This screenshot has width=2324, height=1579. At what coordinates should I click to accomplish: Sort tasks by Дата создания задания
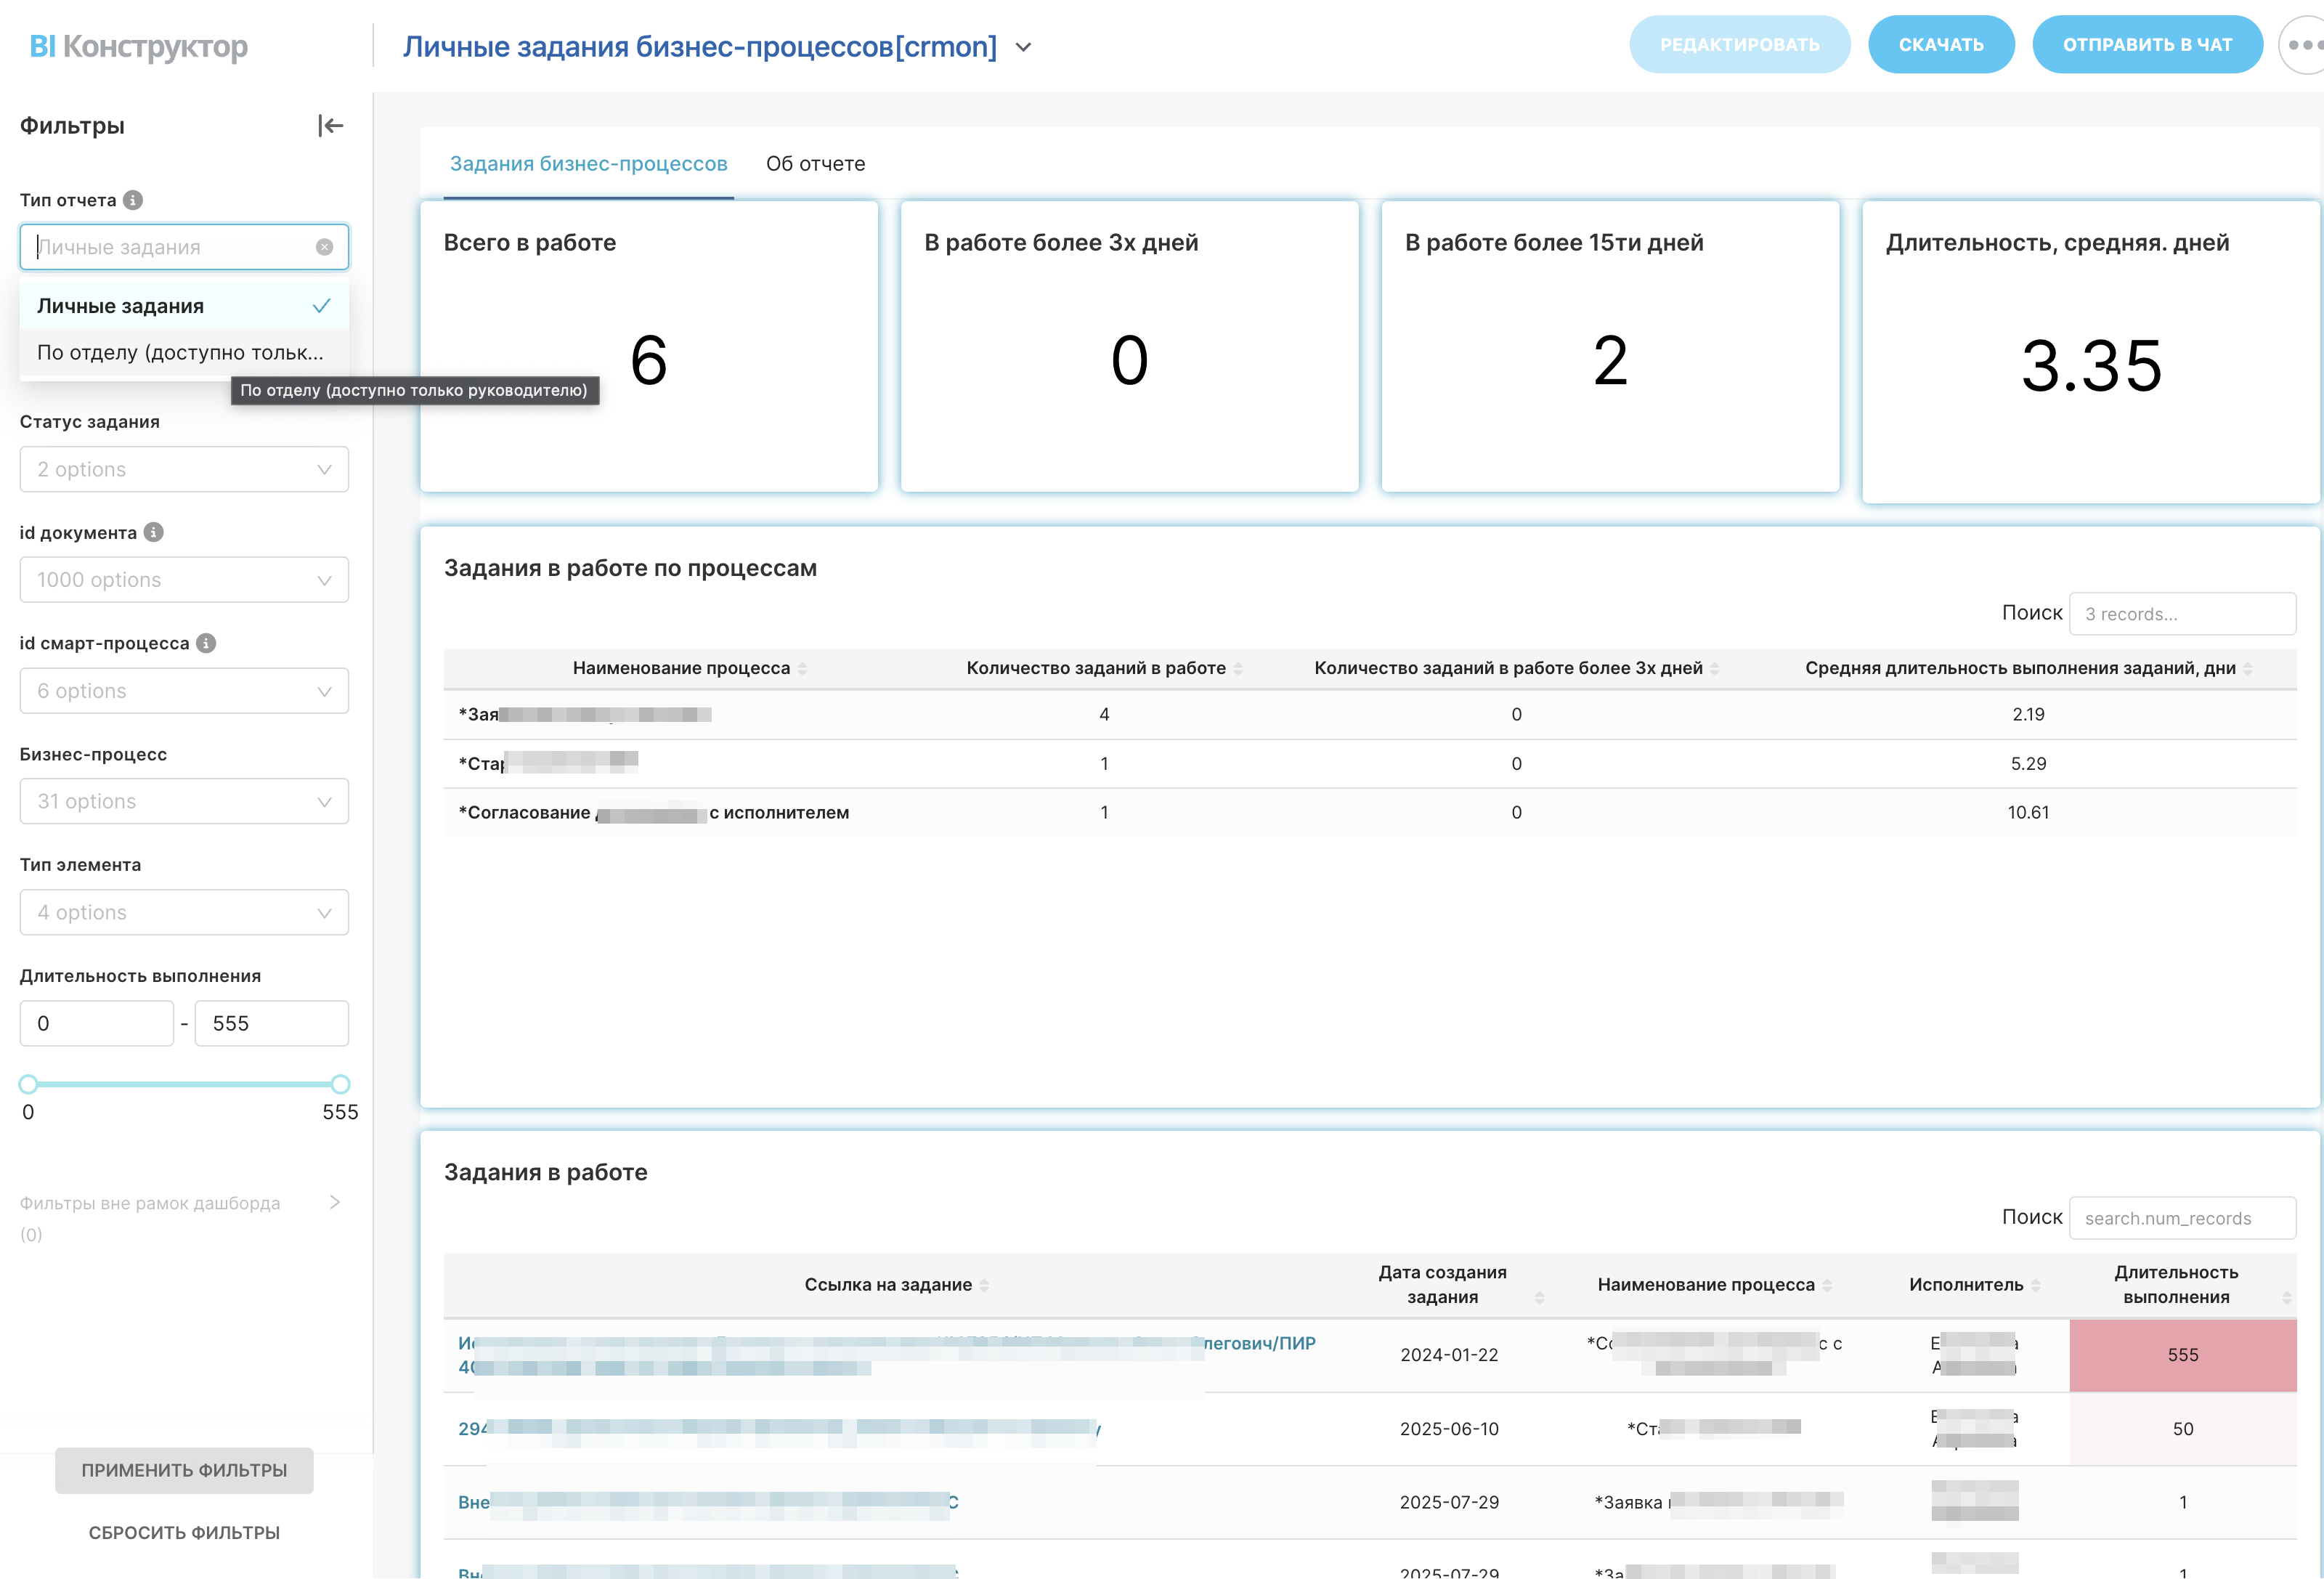point(1539,1297)
